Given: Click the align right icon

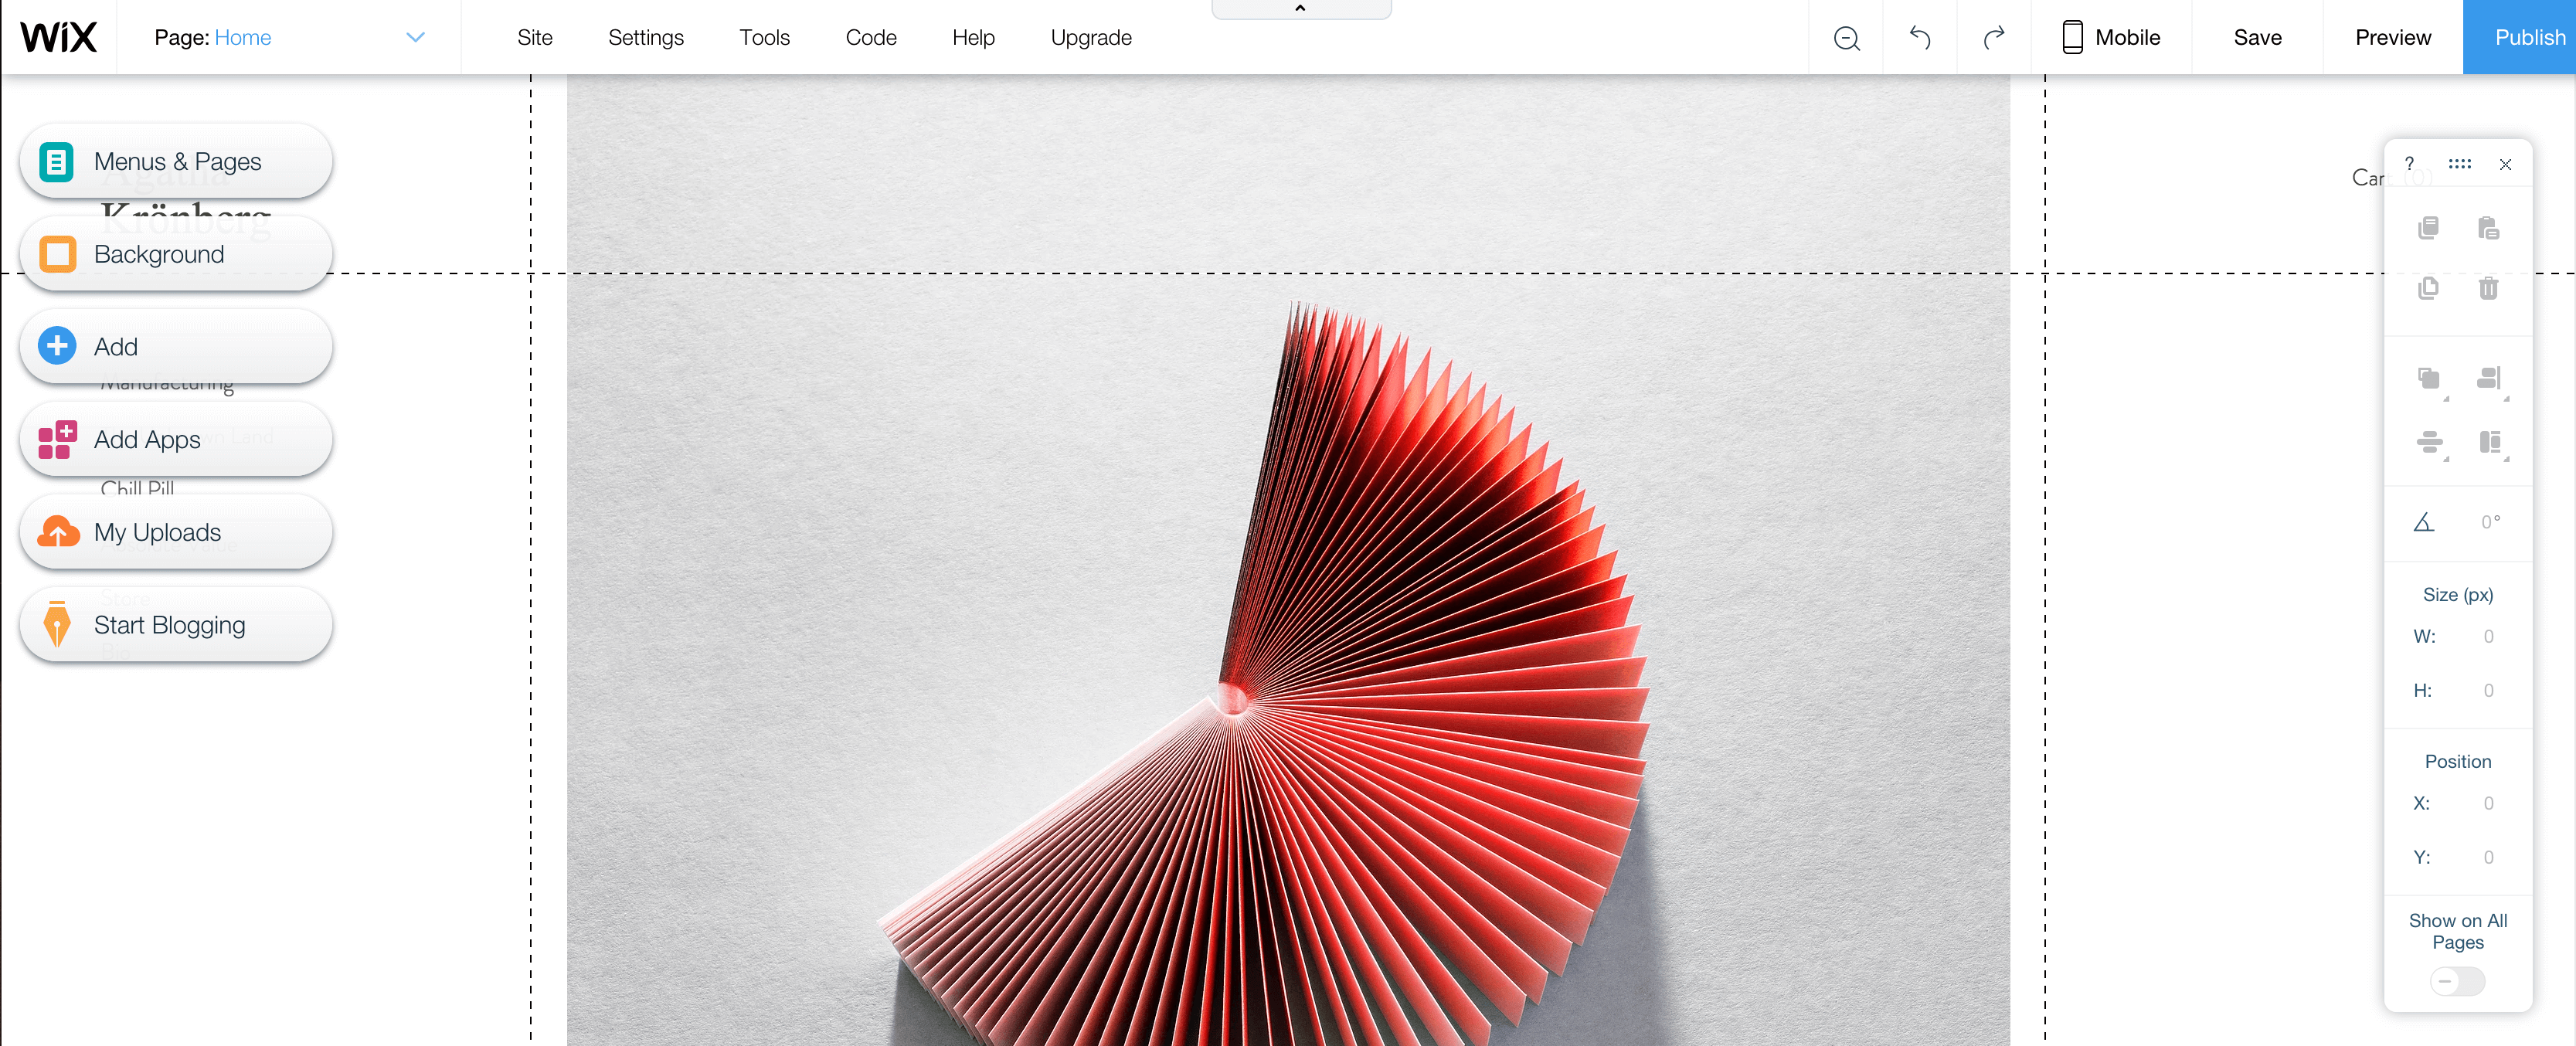Looking at the screenshot, I should coord(2490,379).
